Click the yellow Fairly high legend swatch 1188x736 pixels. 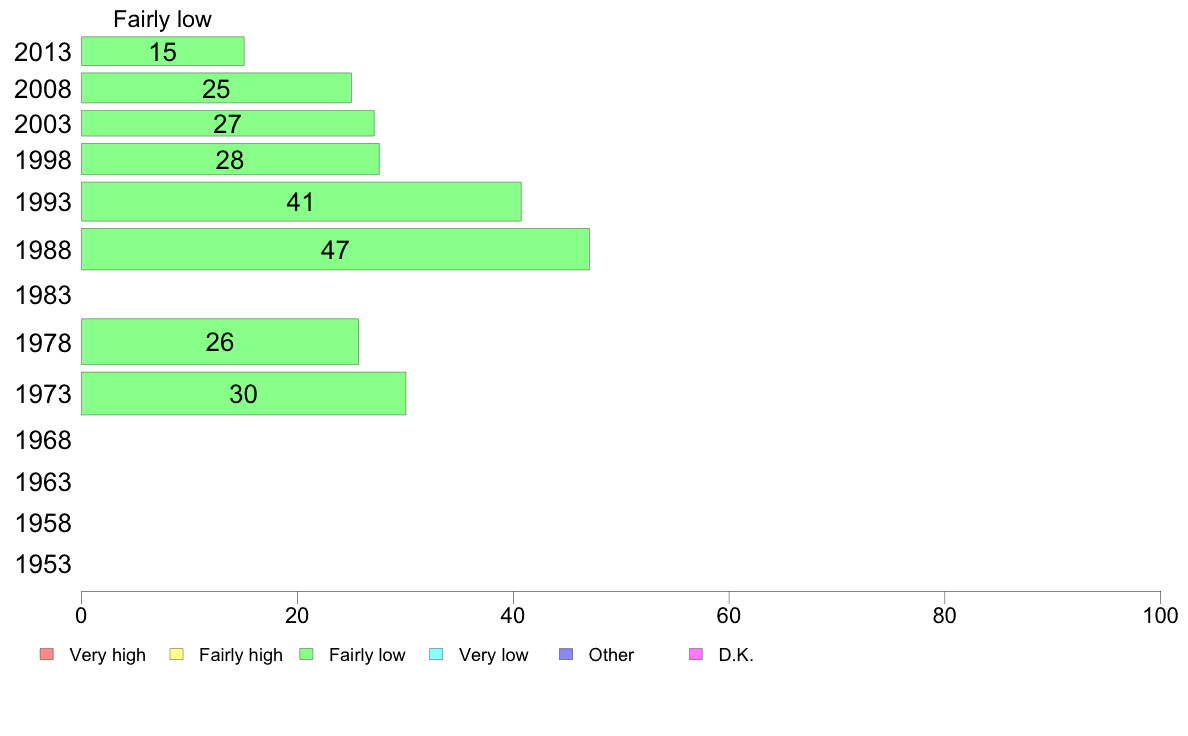[x=177, y=654]
